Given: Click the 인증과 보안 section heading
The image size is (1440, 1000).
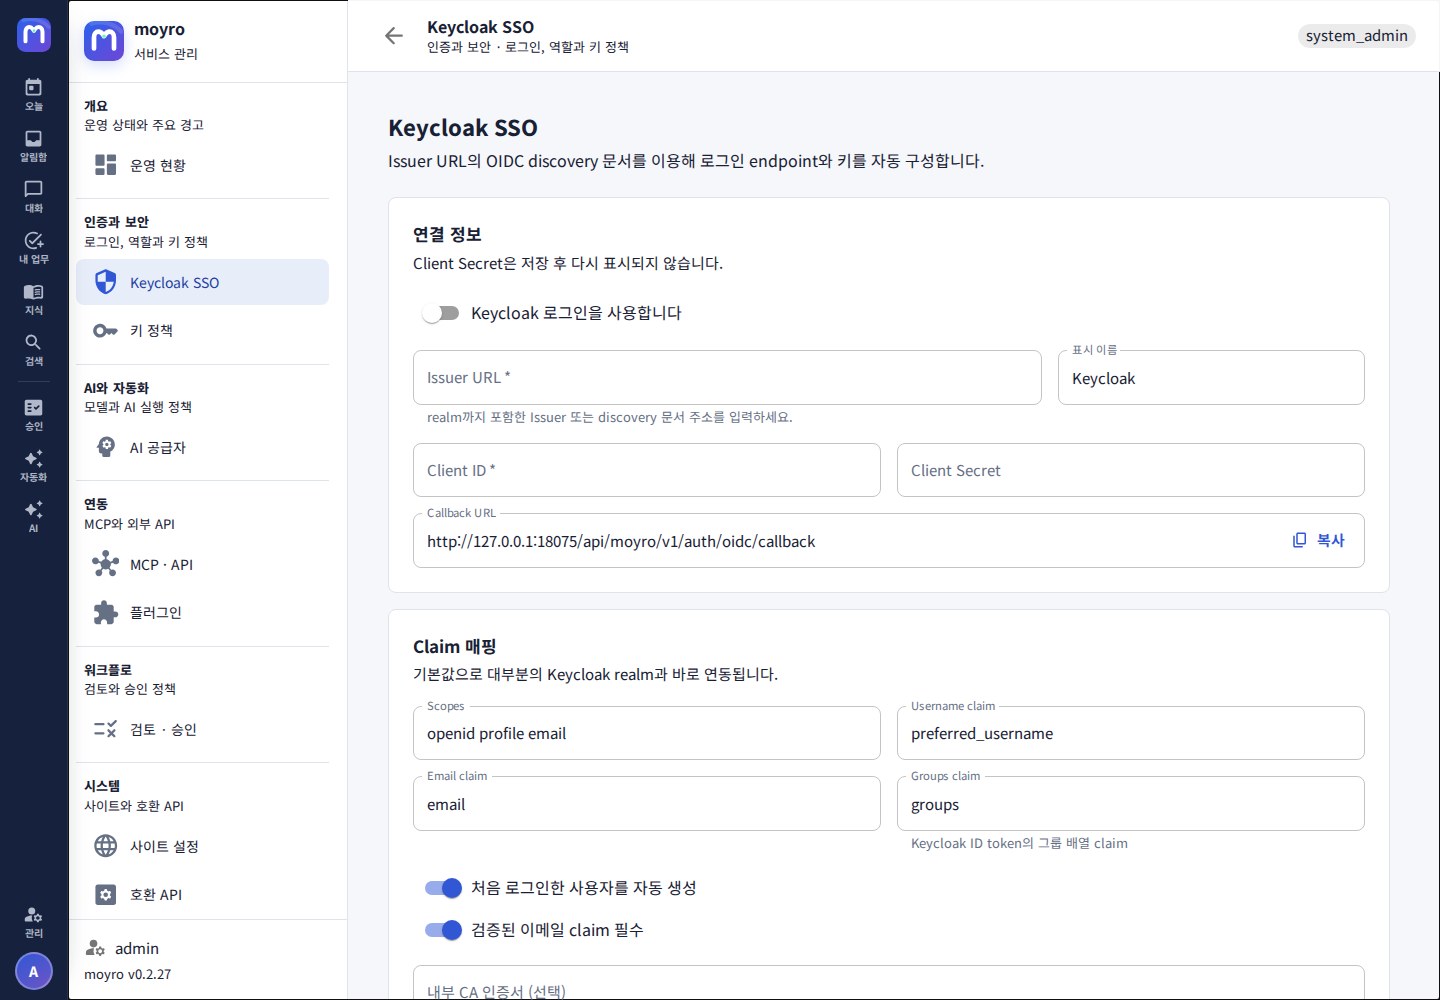Looking at the screenshot, I should tap(116, 222).
